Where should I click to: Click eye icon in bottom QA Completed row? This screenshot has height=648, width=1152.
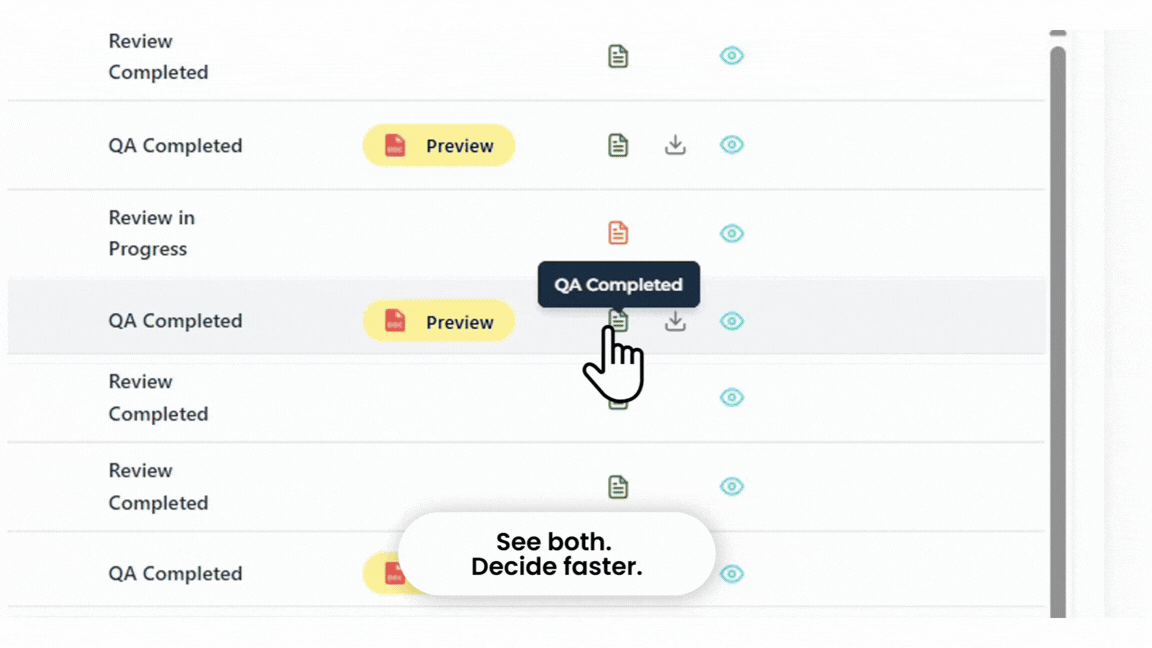(x=732, y=574)
